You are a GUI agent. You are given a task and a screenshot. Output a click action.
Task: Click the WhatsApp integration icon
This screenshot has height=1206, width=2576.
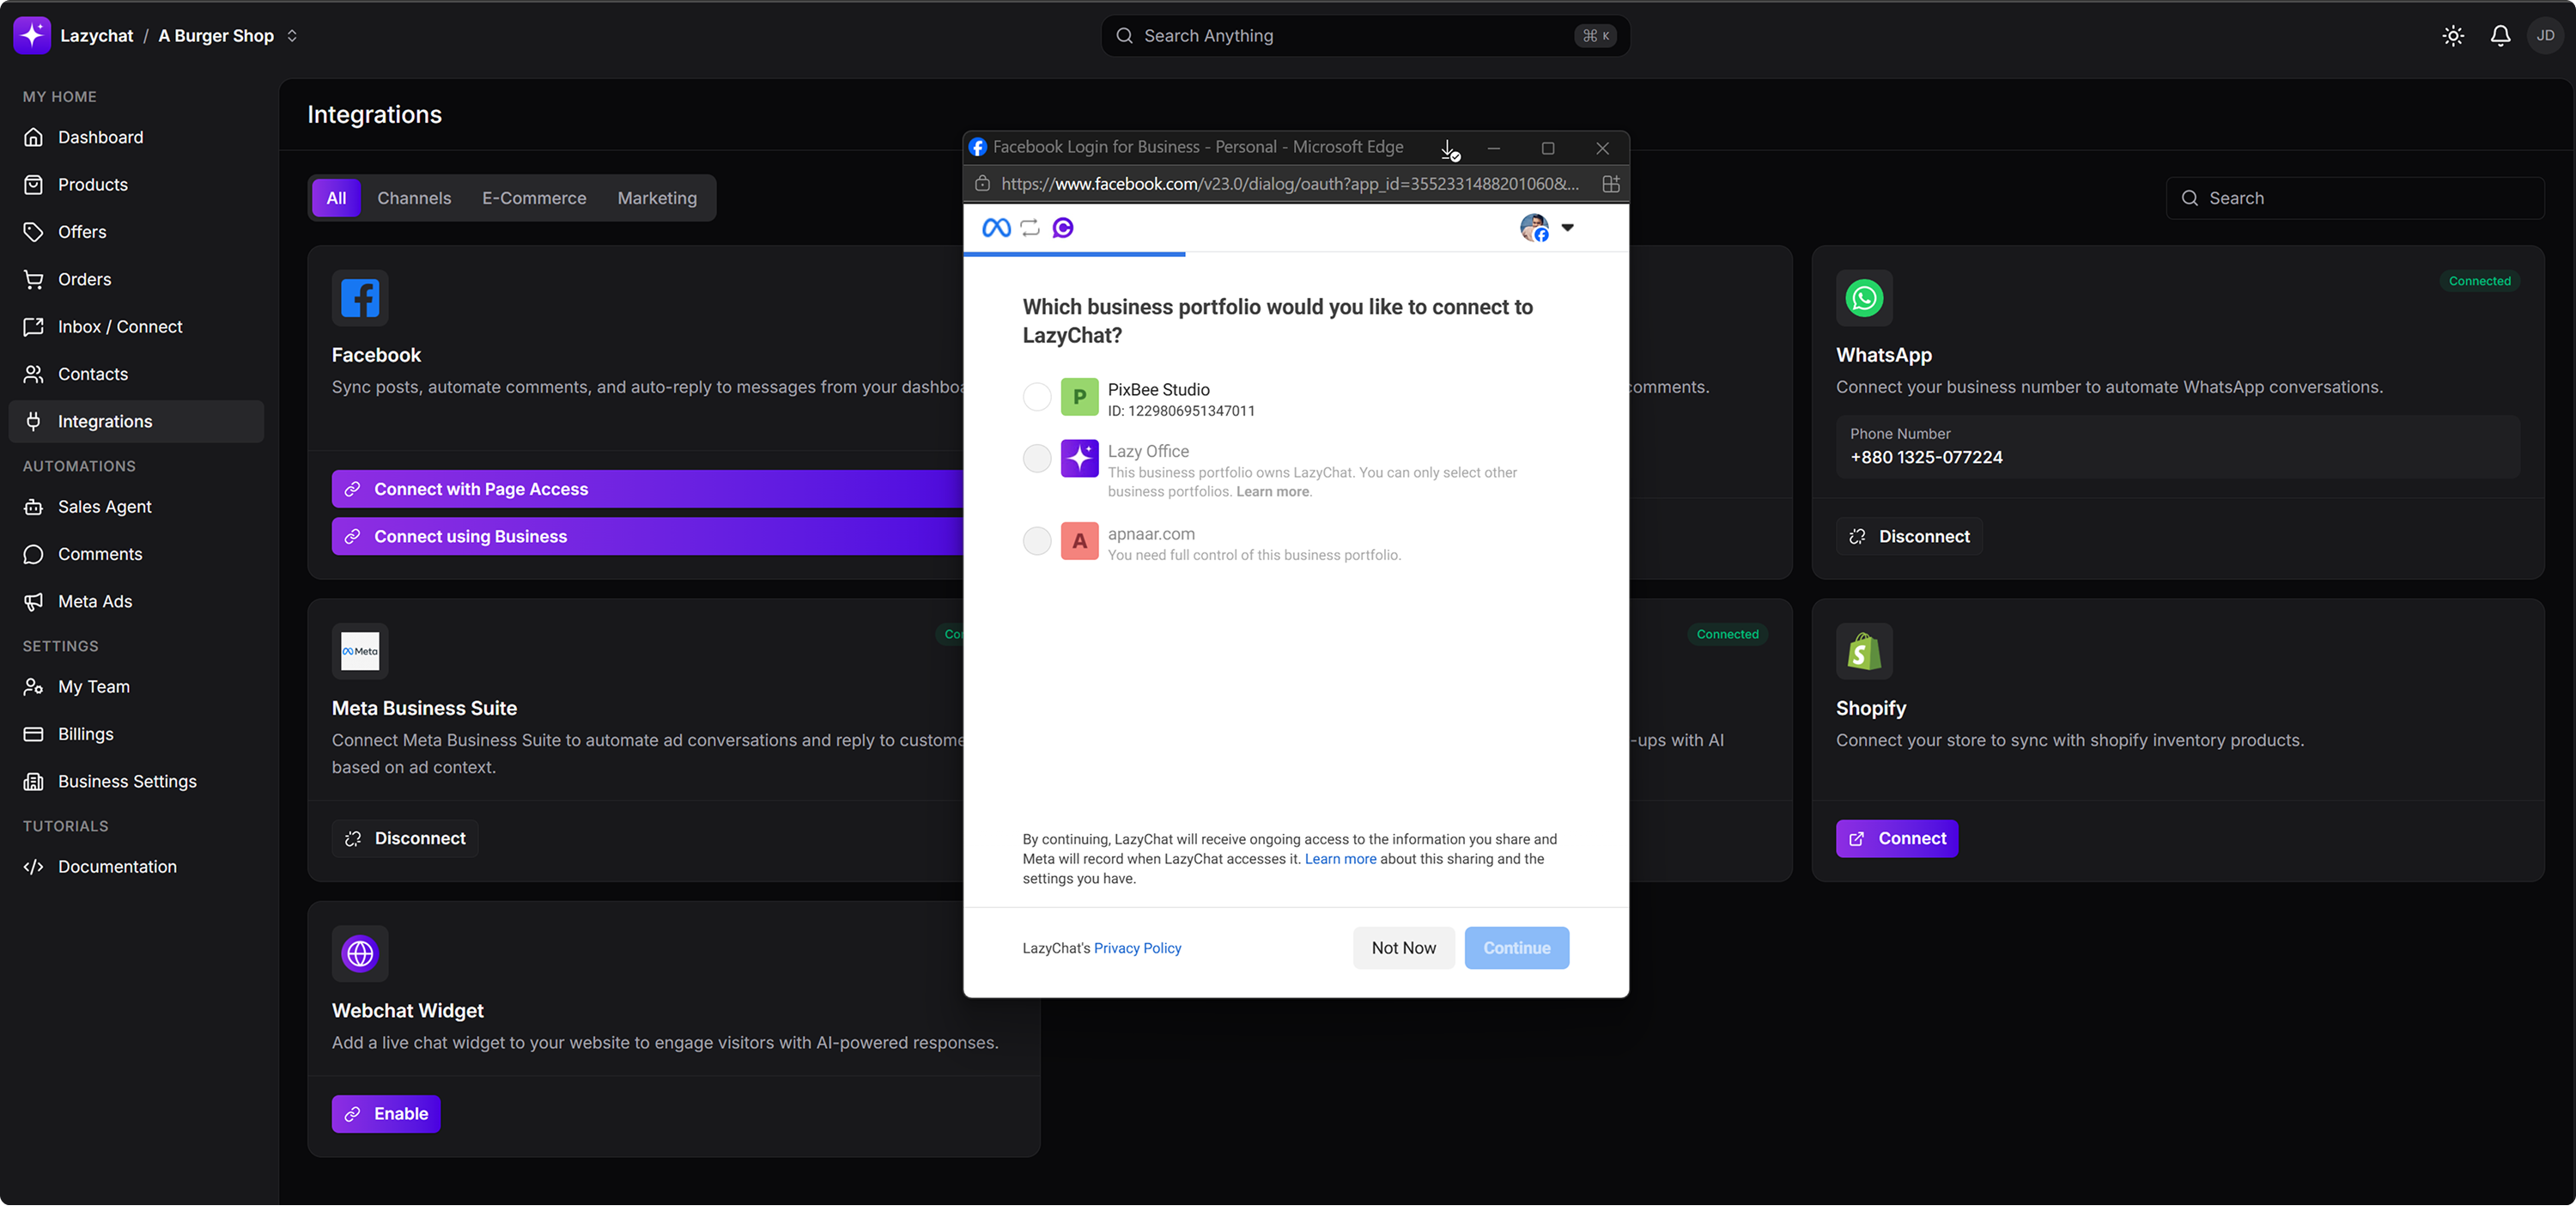[x=1864, y=298]
